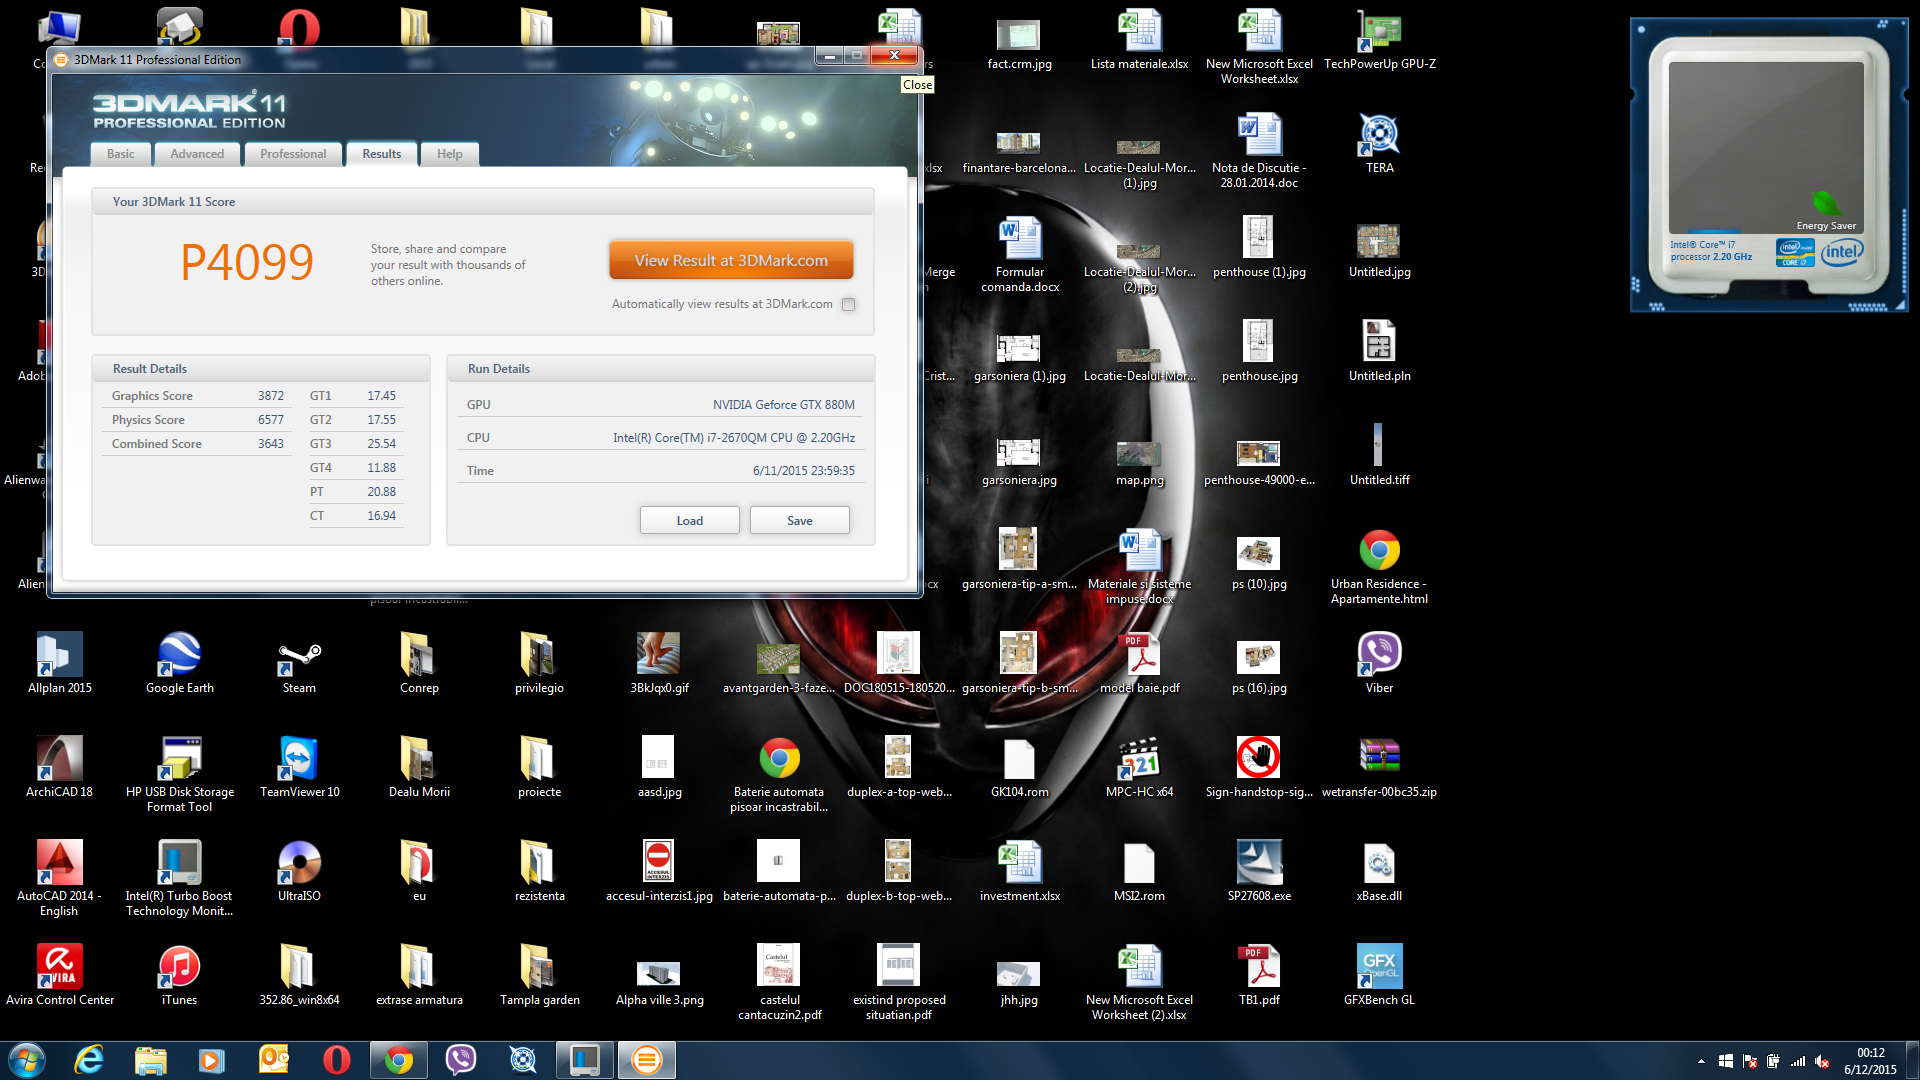Open Chrome from the taskbar

click(399, 1060)
